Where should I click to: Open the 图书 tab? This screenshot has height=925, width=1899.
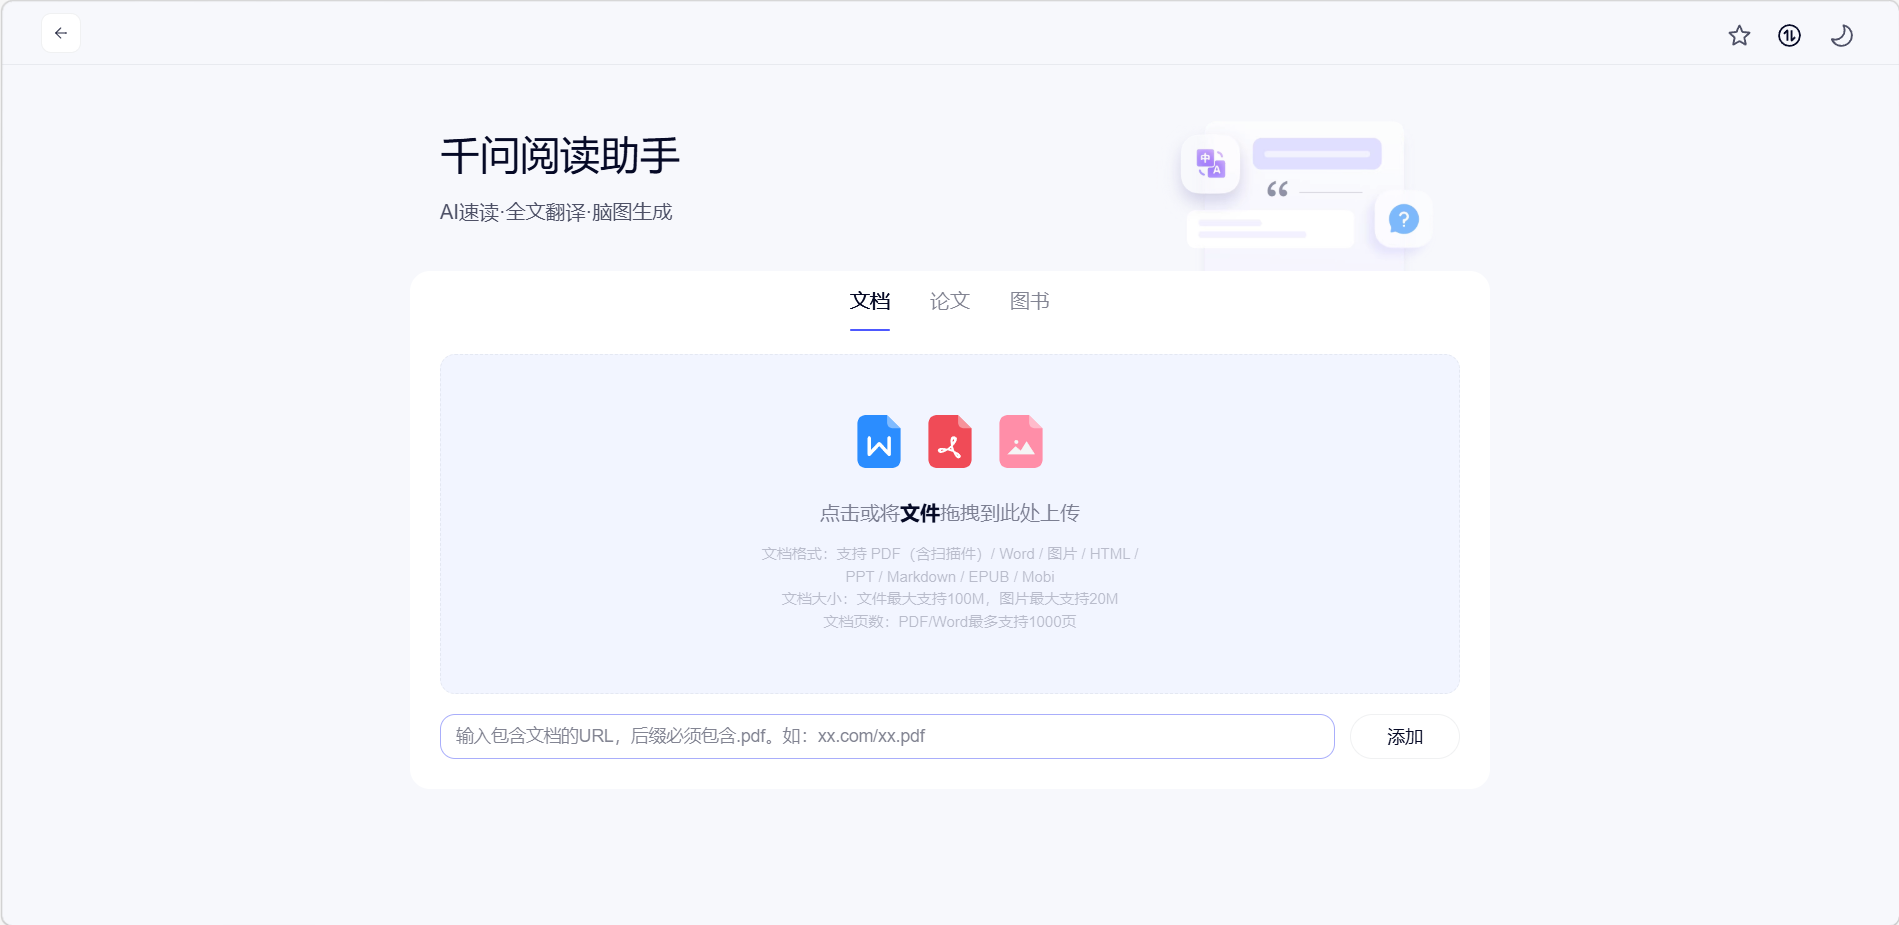point(1029,301)
